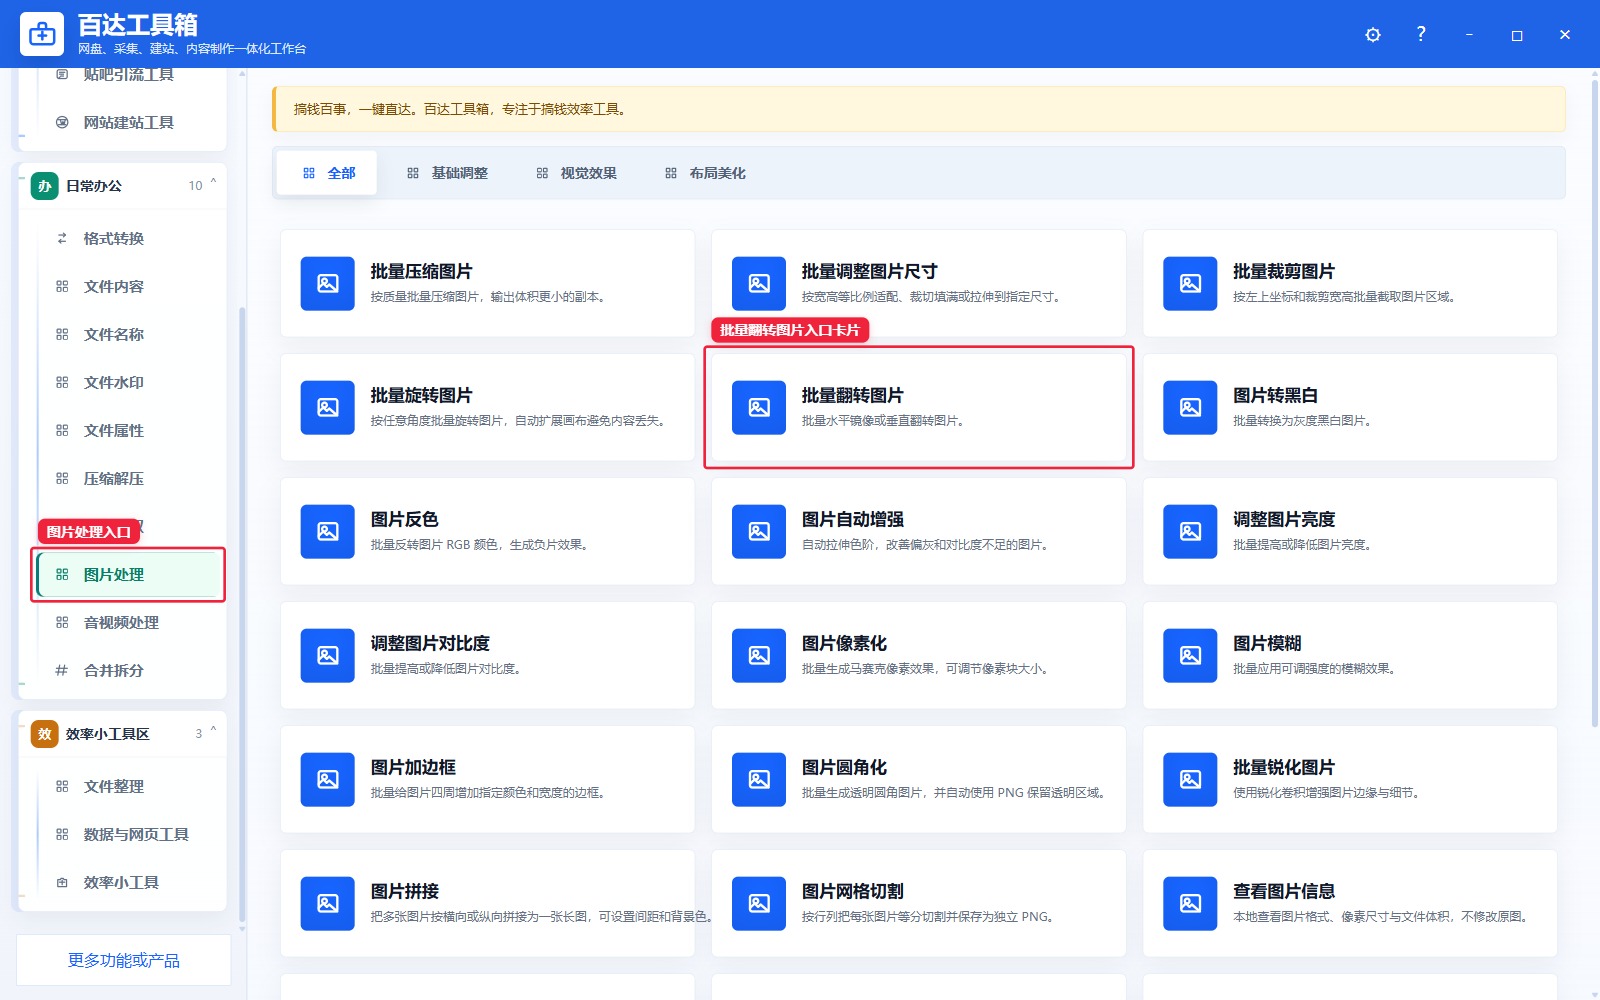Open 文件整理 in the sidebar
The image size is (1600, 1000).
coord(130,786)
